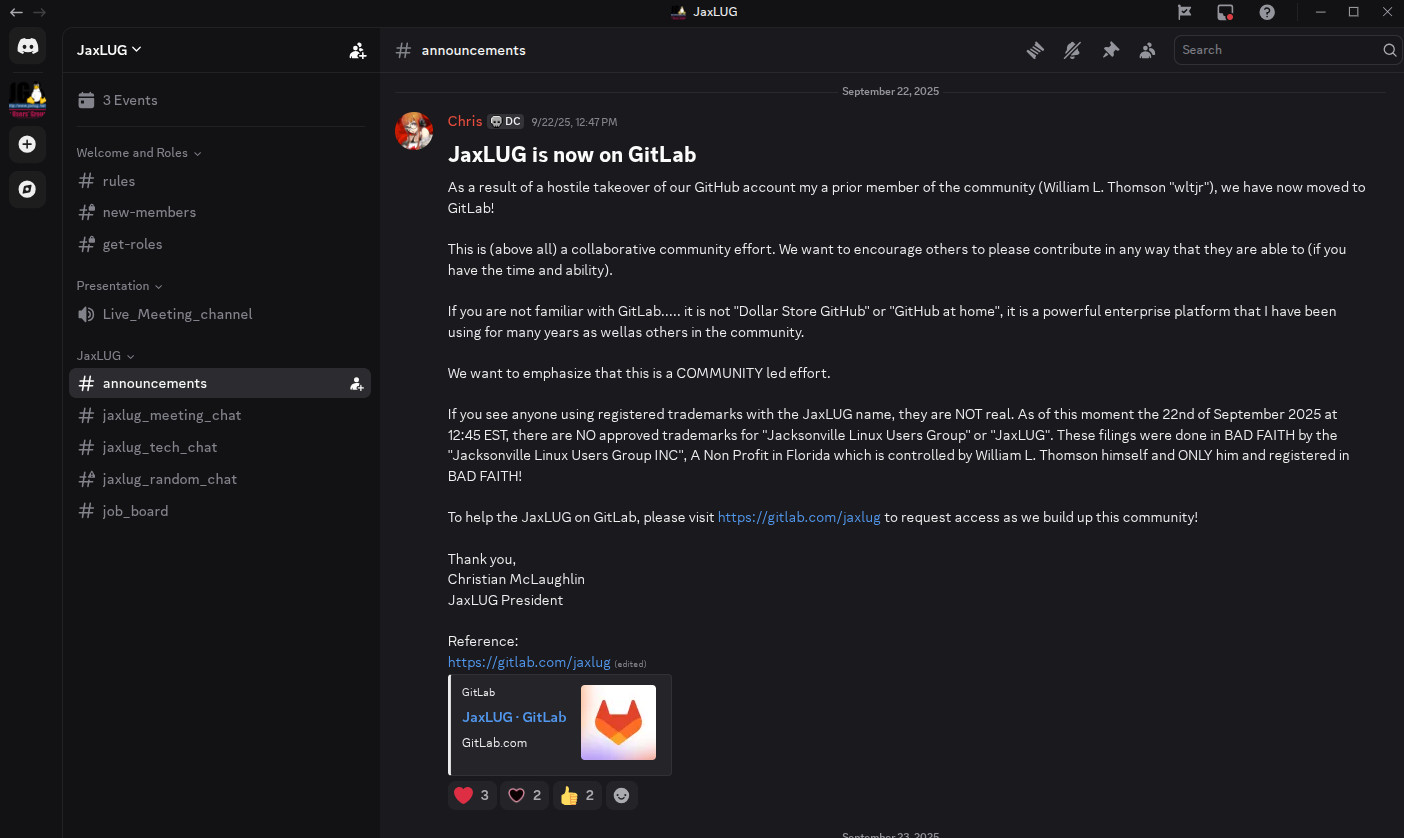Show the Member List
1404x838 pixels.
coord(1147,49)
